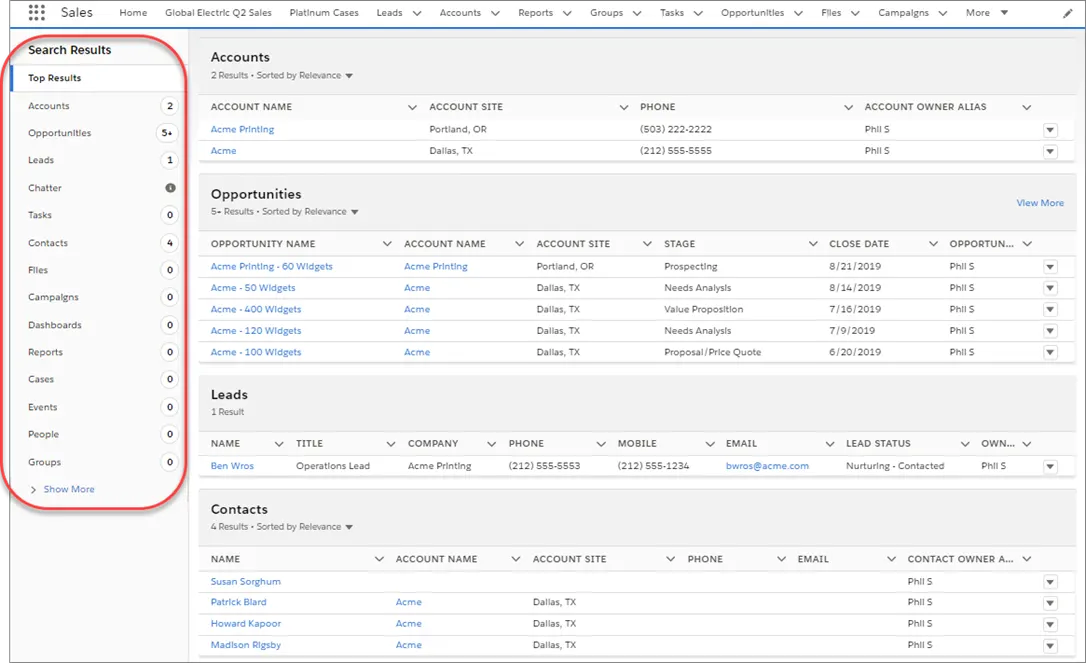This screenshot has width=1086, height=663.
Task: Open row menu for Susan Sorghum contact
Action: point(1050,582)
